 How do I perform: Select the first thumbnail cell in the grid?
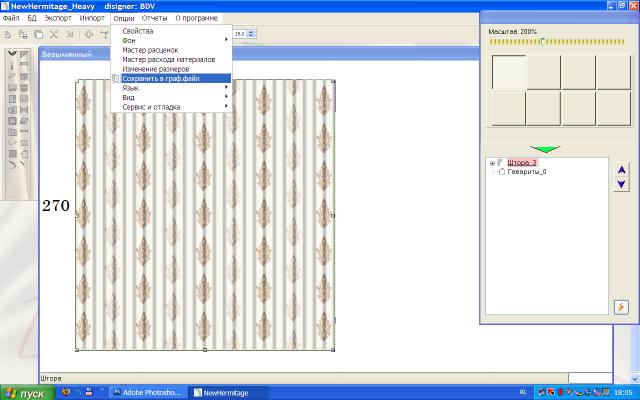point(509,72)
